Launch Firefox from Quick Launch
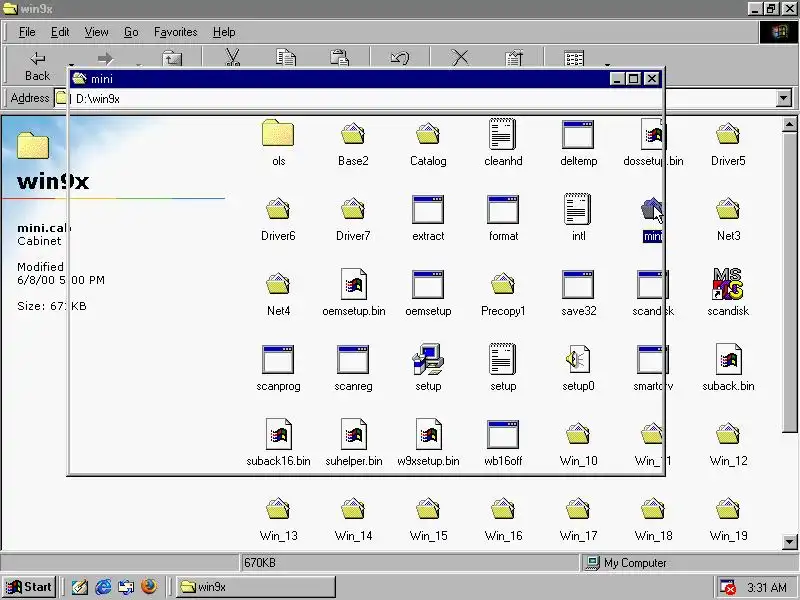Screen dimensions: 800x600 click(148, 587)
